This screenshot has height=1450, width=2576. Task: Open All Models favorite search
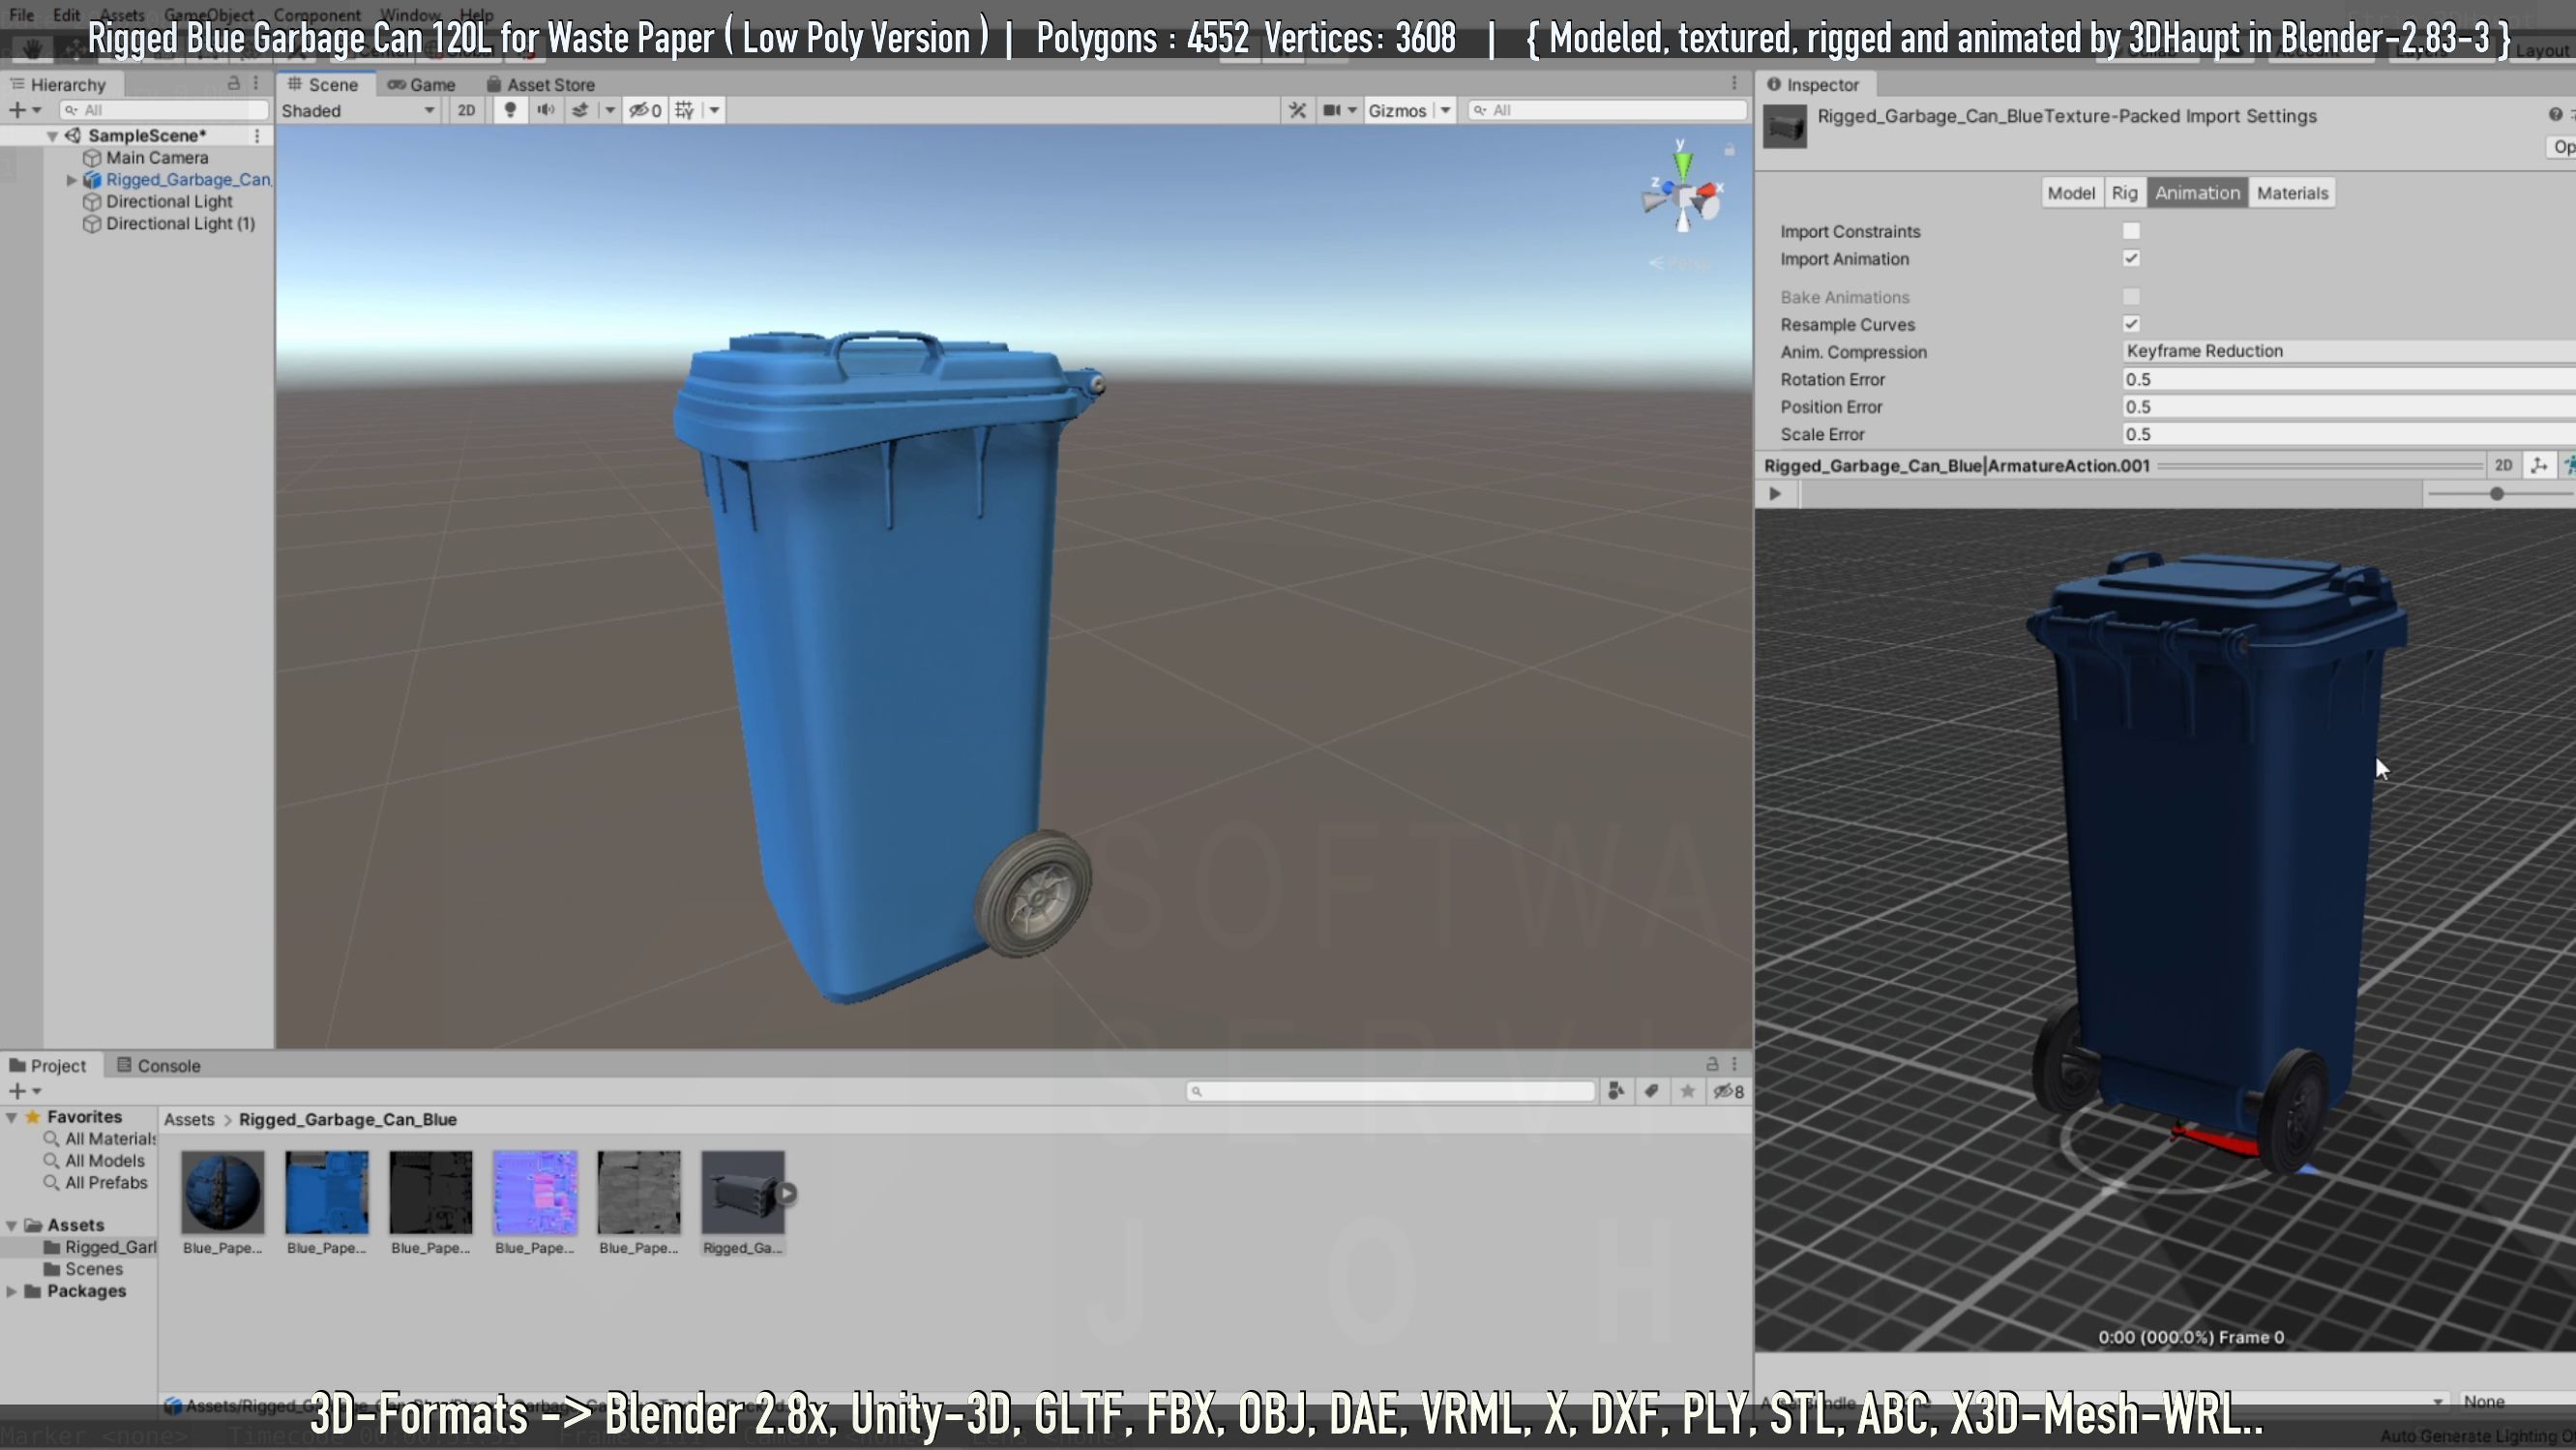(105, 1161)
